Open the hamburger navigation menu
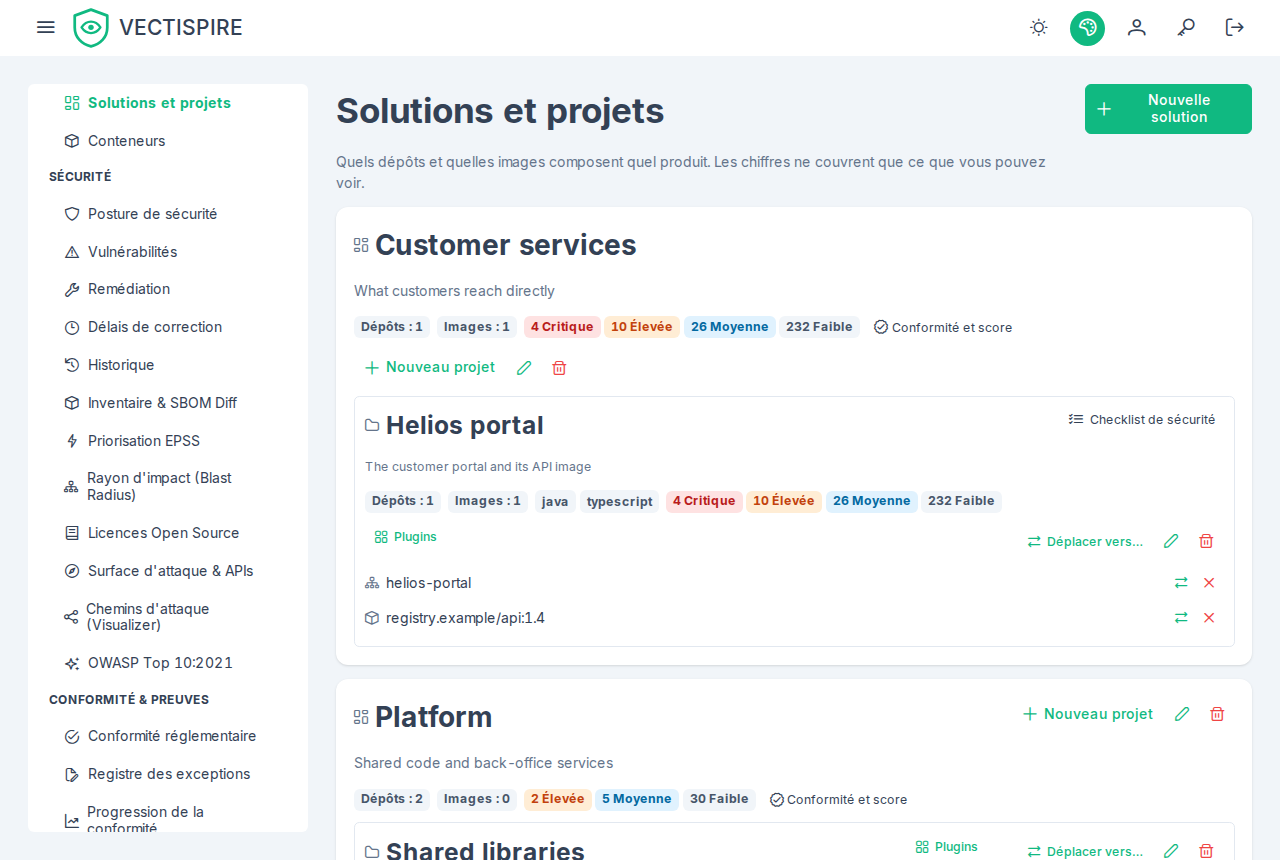Screen dimensions: 1280x860 tap(46, 27)
